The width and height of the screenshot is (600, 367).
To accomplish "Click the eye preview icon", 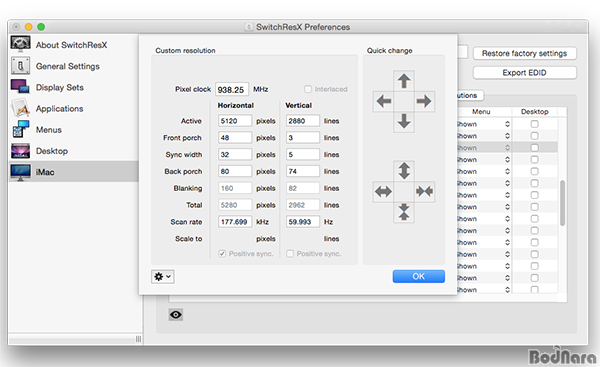I will click(x=176, y=315).
